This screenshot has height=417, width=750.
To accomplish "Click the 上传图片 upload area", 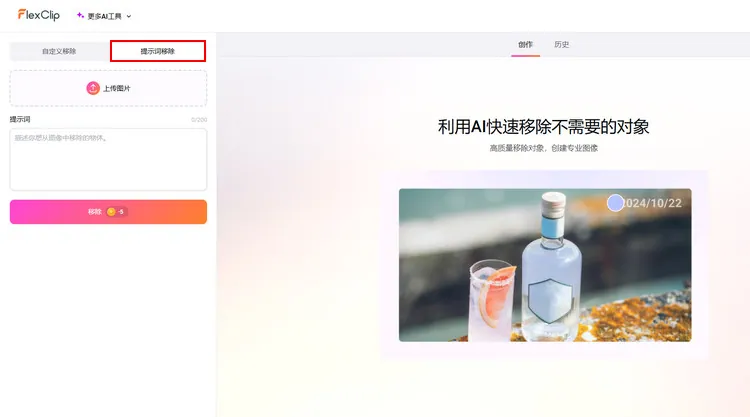I will [108, 88].
